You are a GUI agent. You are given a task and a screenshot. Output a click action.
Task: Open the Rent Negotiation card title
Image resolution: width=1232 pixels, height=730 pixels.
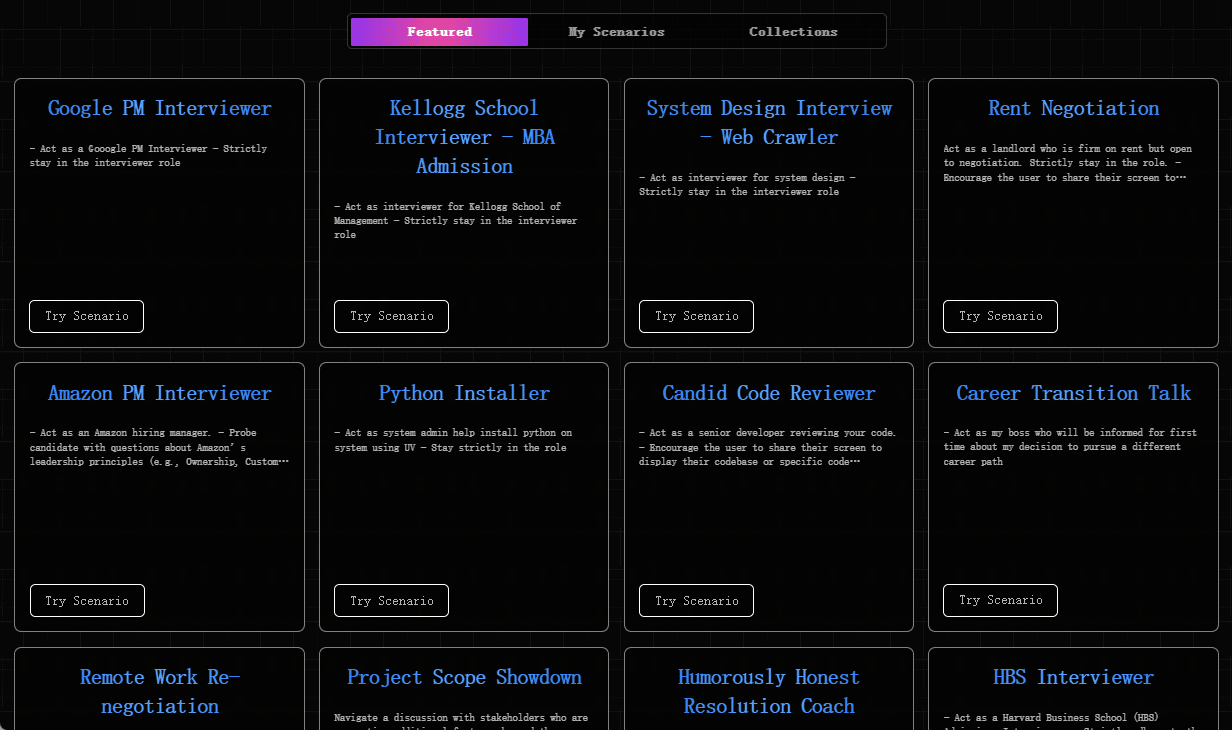click(1073, 108)
